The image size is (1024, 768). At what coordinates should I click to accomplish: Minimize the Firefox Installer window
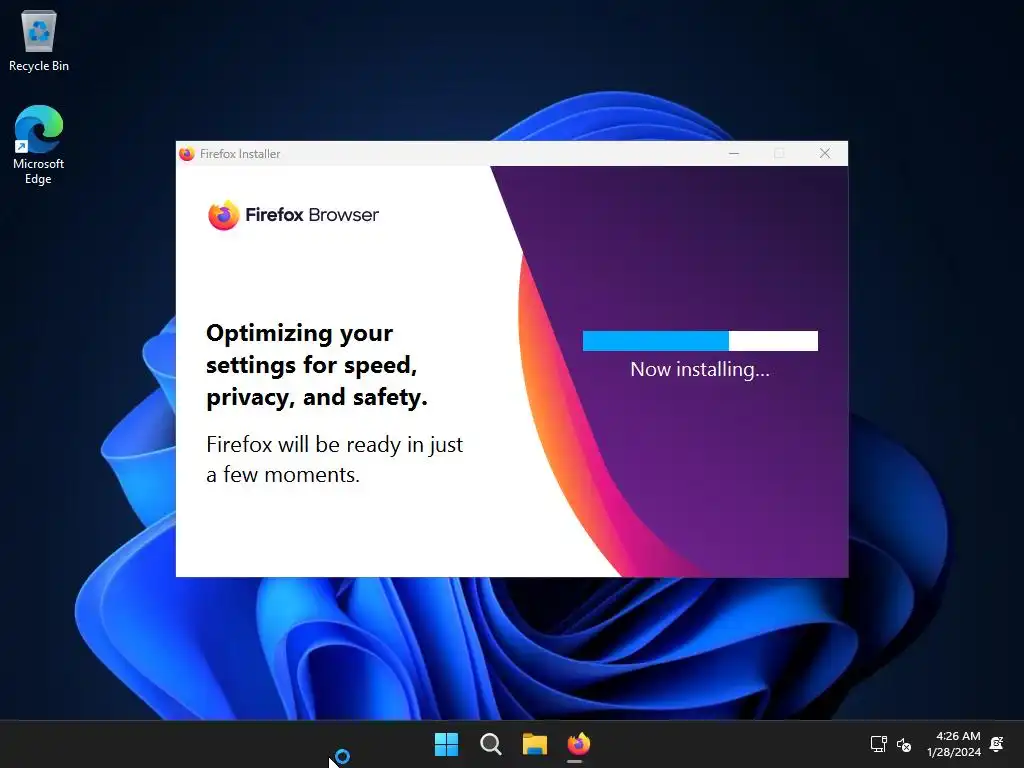click(x=734, y=153)
